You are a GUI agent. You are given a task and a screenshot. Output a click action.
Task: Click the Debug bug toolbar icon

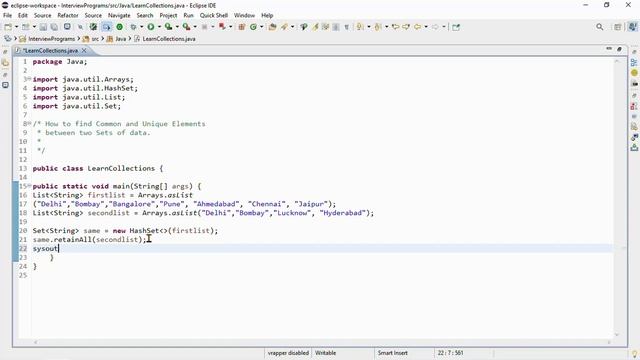click(133, 27)
